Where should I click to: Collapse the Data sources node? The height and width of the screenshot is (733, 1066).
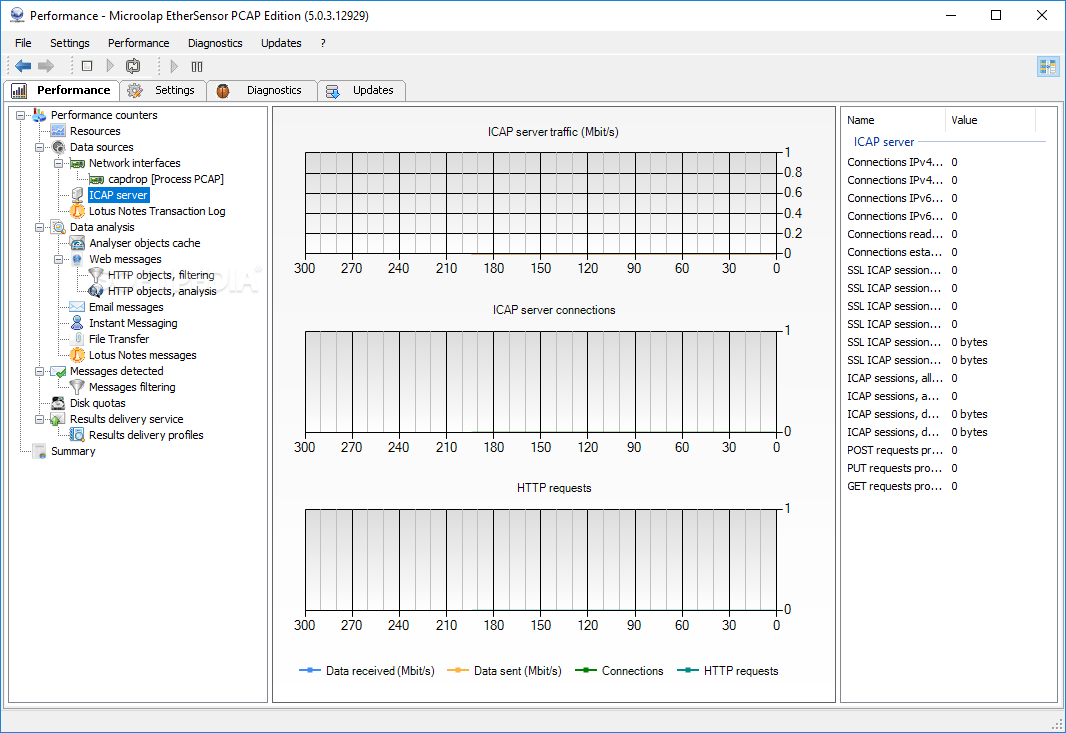coord(39,148)
